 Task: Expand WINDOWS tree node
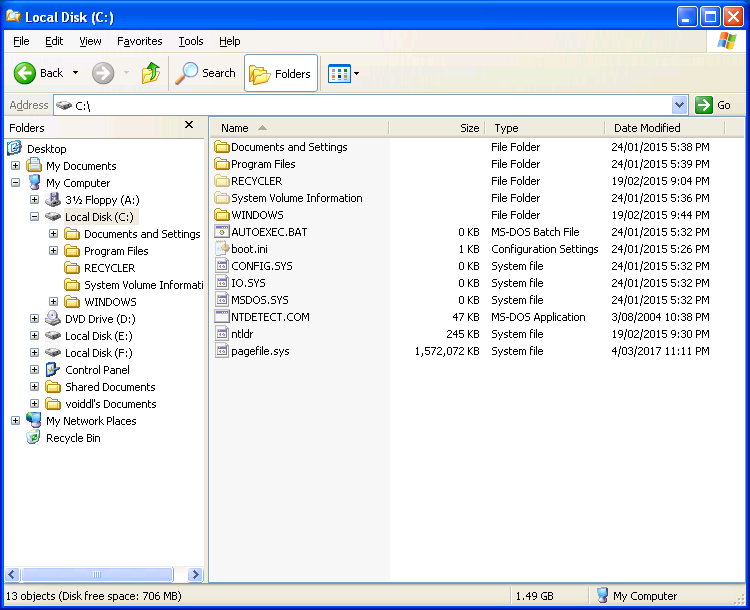[54, 302]
